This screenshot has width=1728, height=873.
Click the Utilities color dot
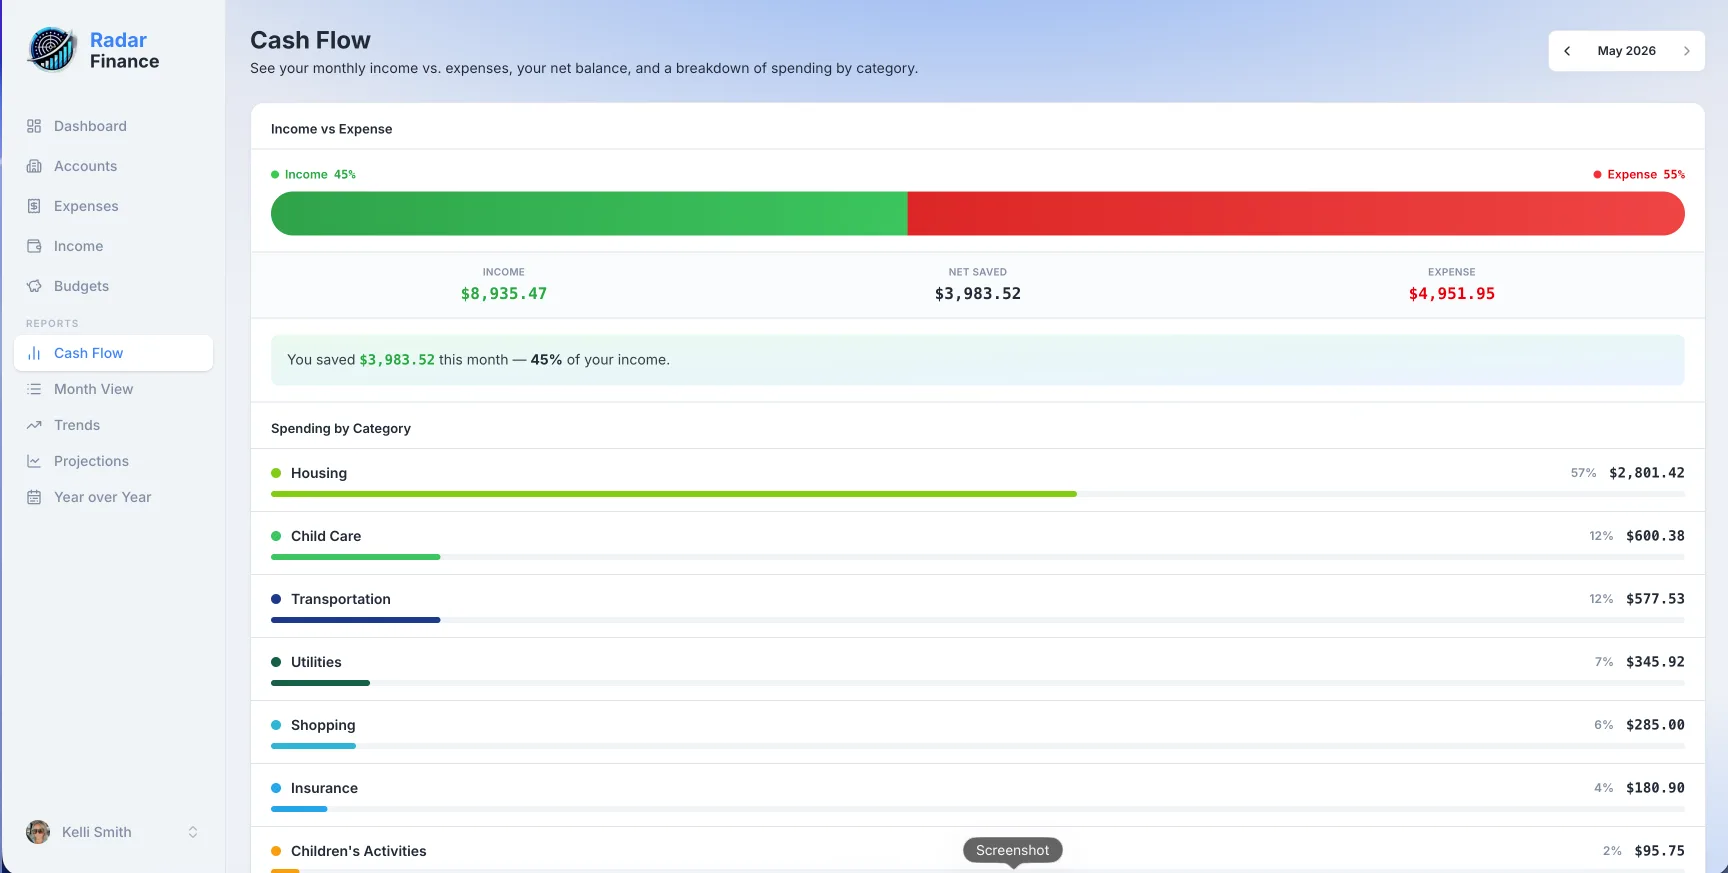[x=276, y=662]
